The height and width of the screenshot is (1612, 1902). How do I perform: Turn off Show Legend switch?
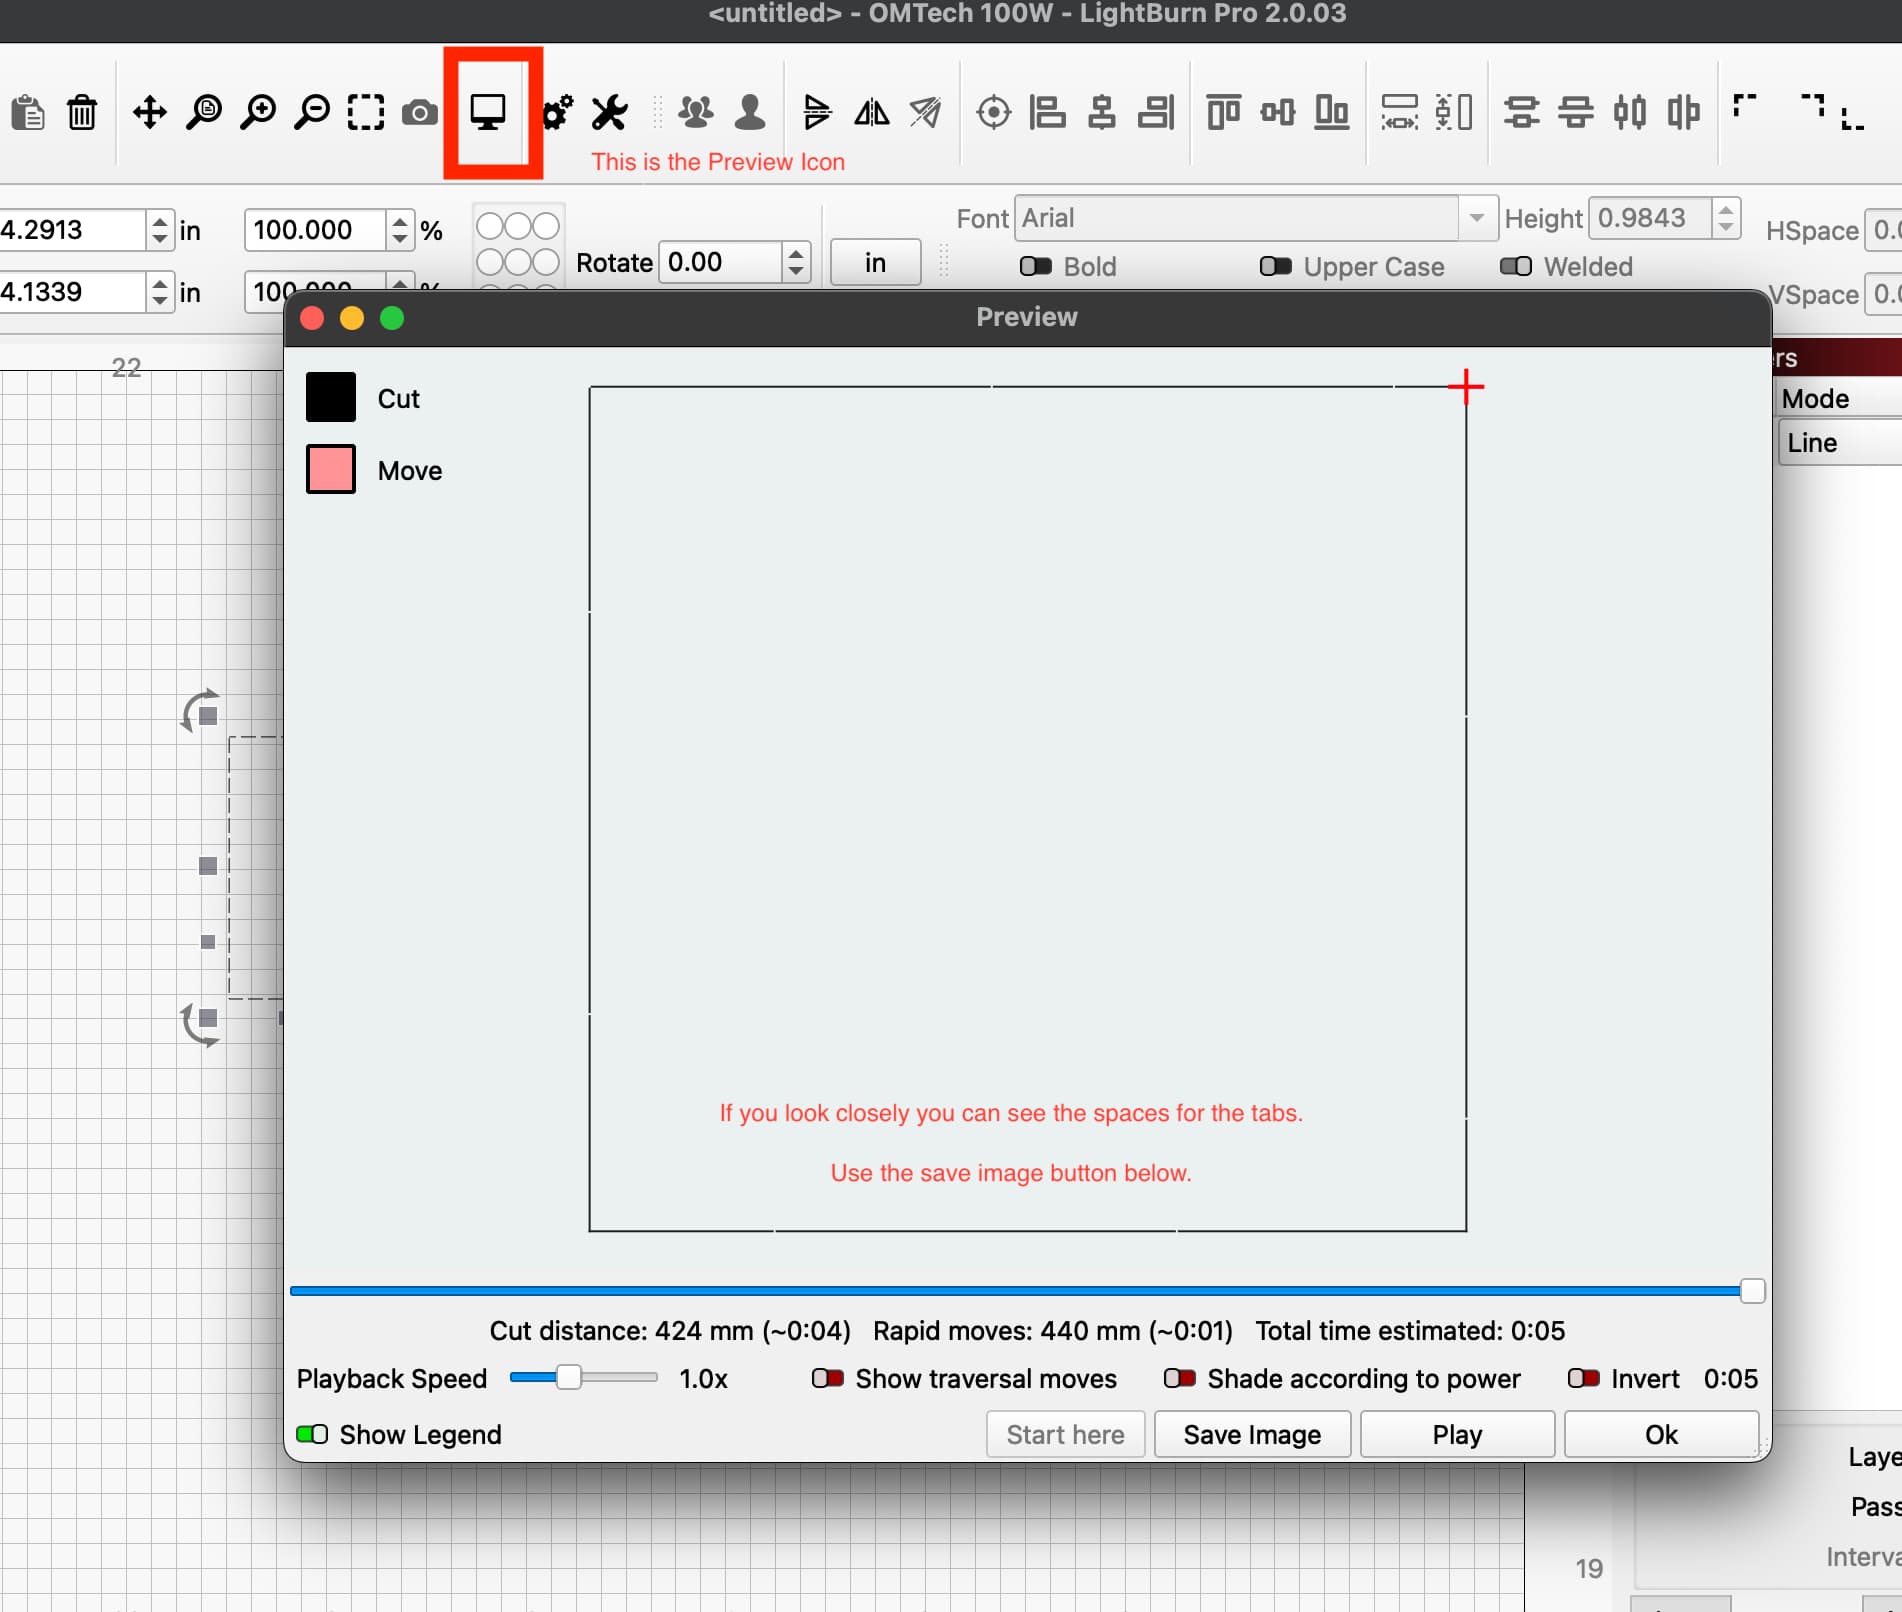click(312, 1434)
